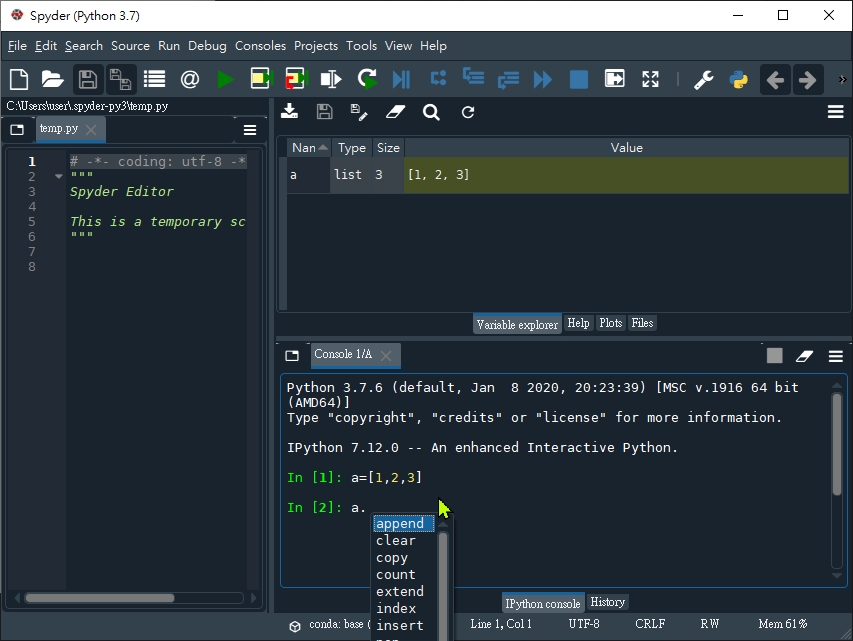Image resolution: width=853 pixels, height=641 pixels.
Task: Click the console vertical scrollbar thumb
Action: 837,444
